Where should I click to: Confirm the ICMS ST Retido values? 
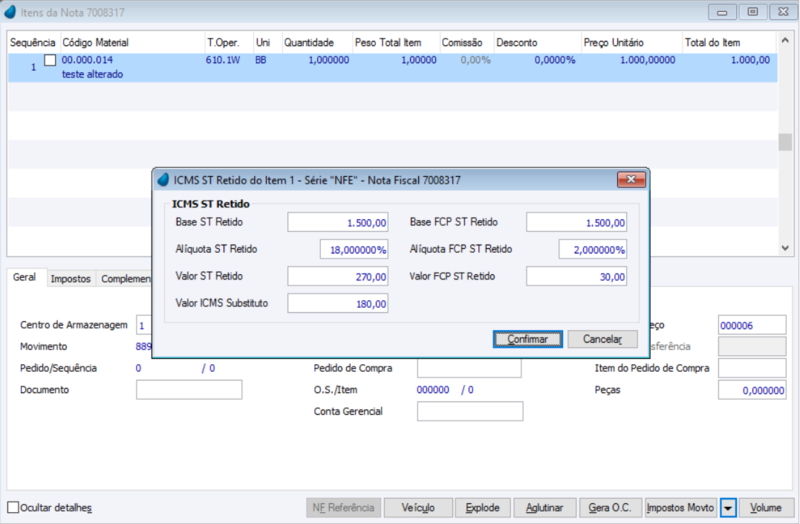pyautogui.click(x=528, y=339)
